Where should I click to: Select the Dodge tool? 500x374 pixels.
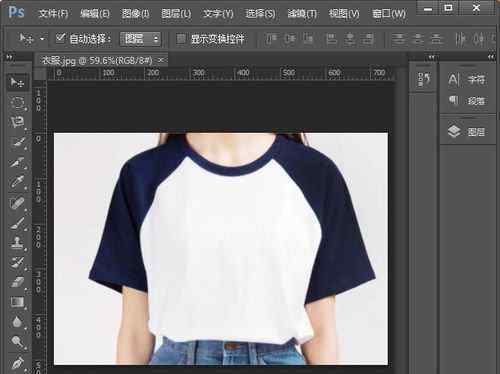17,342
